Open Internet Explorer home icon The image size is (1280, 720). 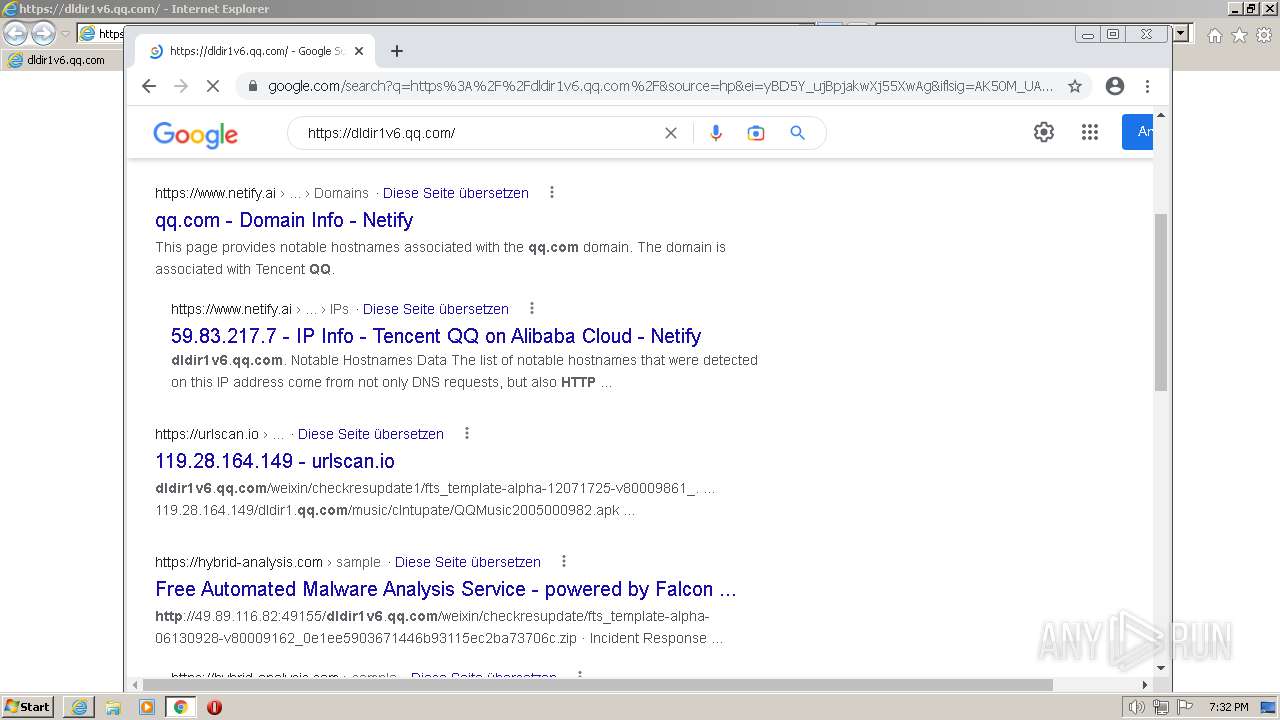point(1214,35)
